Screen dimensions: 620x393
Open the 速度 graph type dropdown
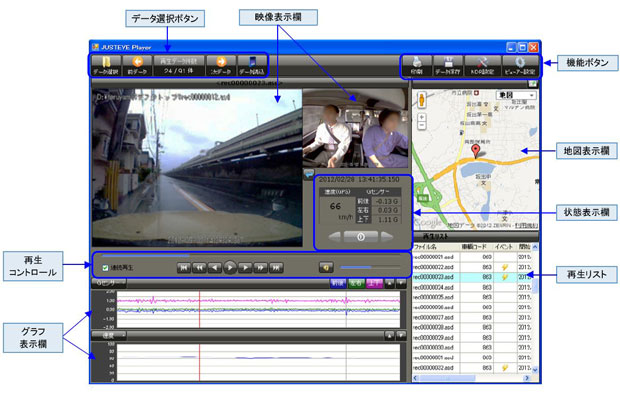[109, 336]
